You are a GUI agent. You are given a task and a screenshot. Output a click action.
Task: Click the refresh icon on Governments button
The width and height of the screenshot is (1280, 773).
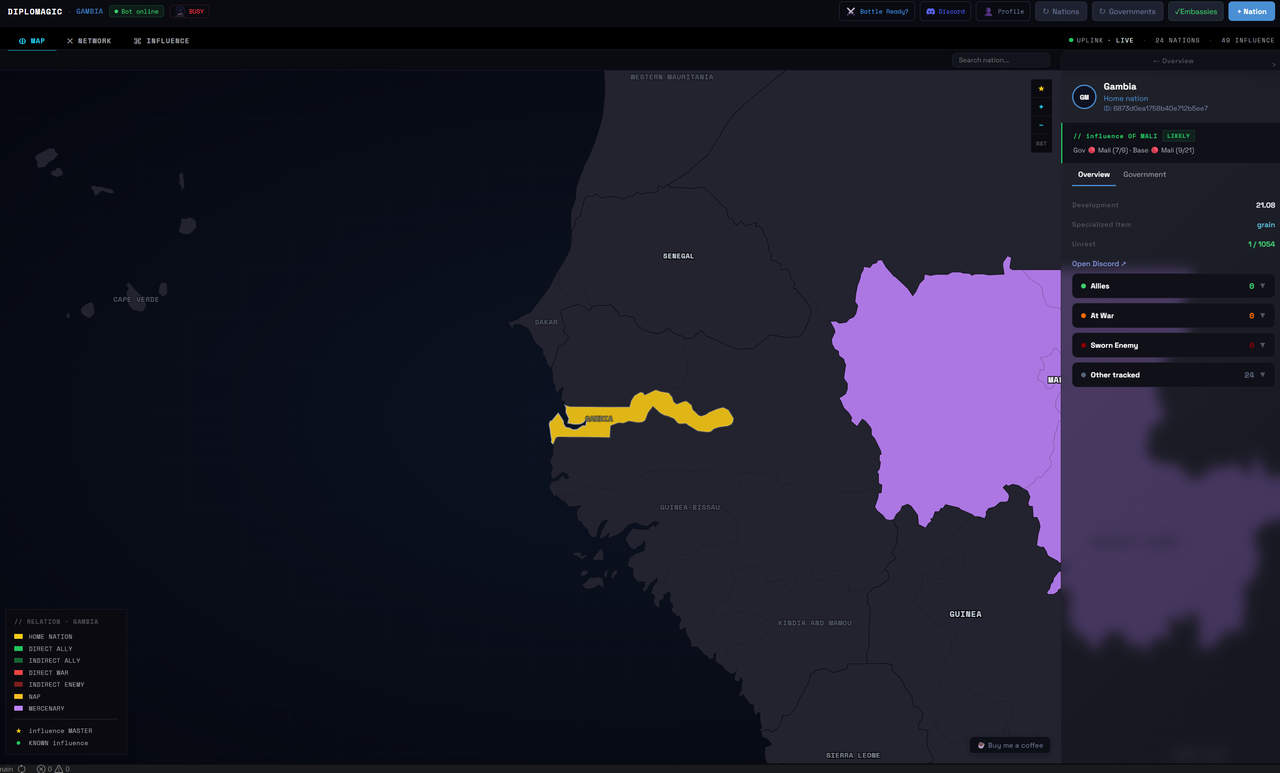coord(1102,12)
